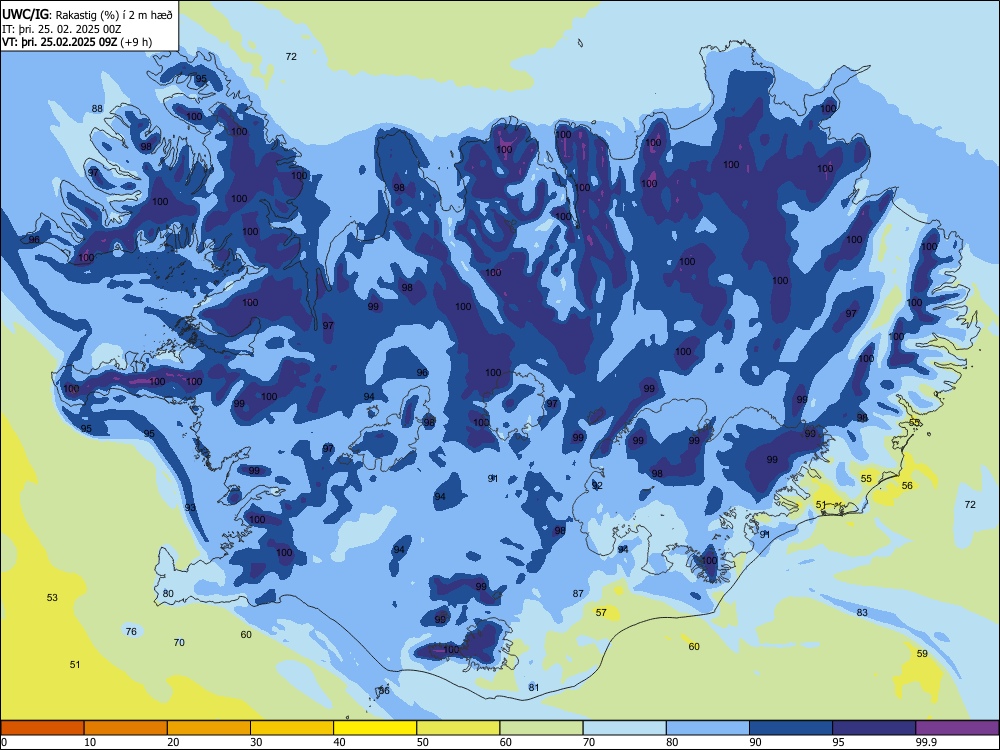Click the dark orange 0–10 legend swatch
1000x750 pixels.
[42, 728]
